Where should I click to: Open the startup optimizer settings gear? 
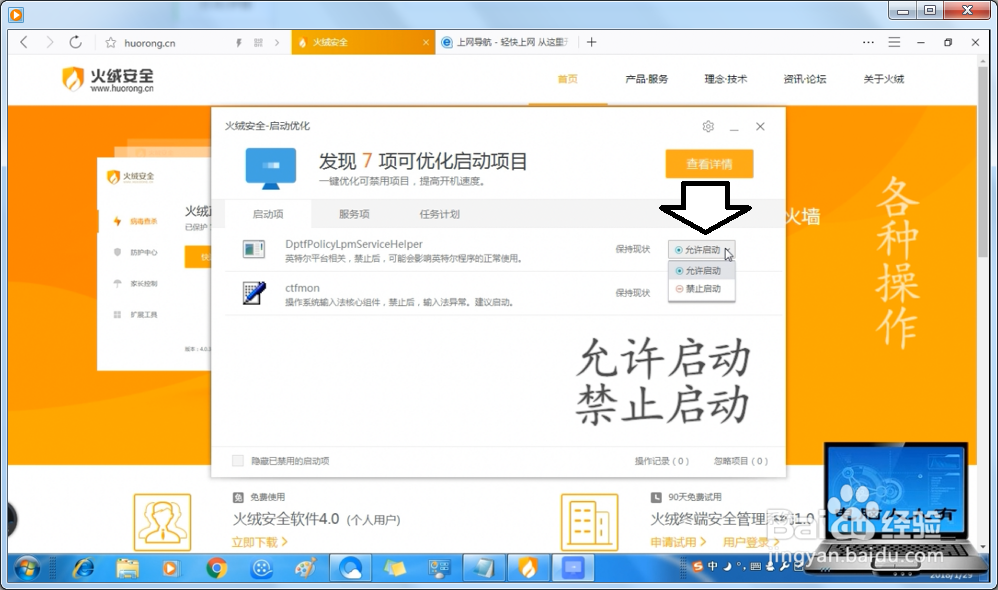point(708,127)
